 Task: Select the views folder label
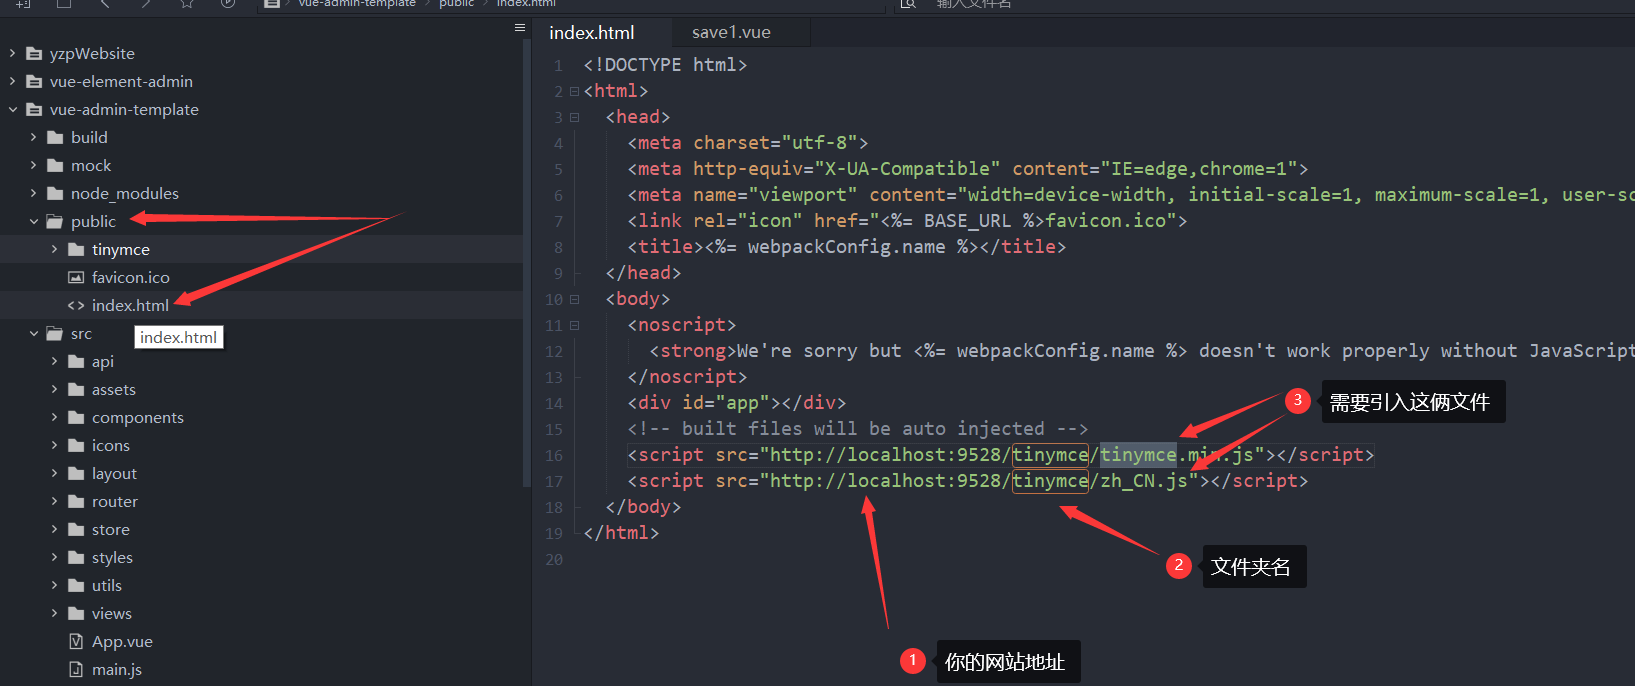pyautogui.click(x=112, y=613)
